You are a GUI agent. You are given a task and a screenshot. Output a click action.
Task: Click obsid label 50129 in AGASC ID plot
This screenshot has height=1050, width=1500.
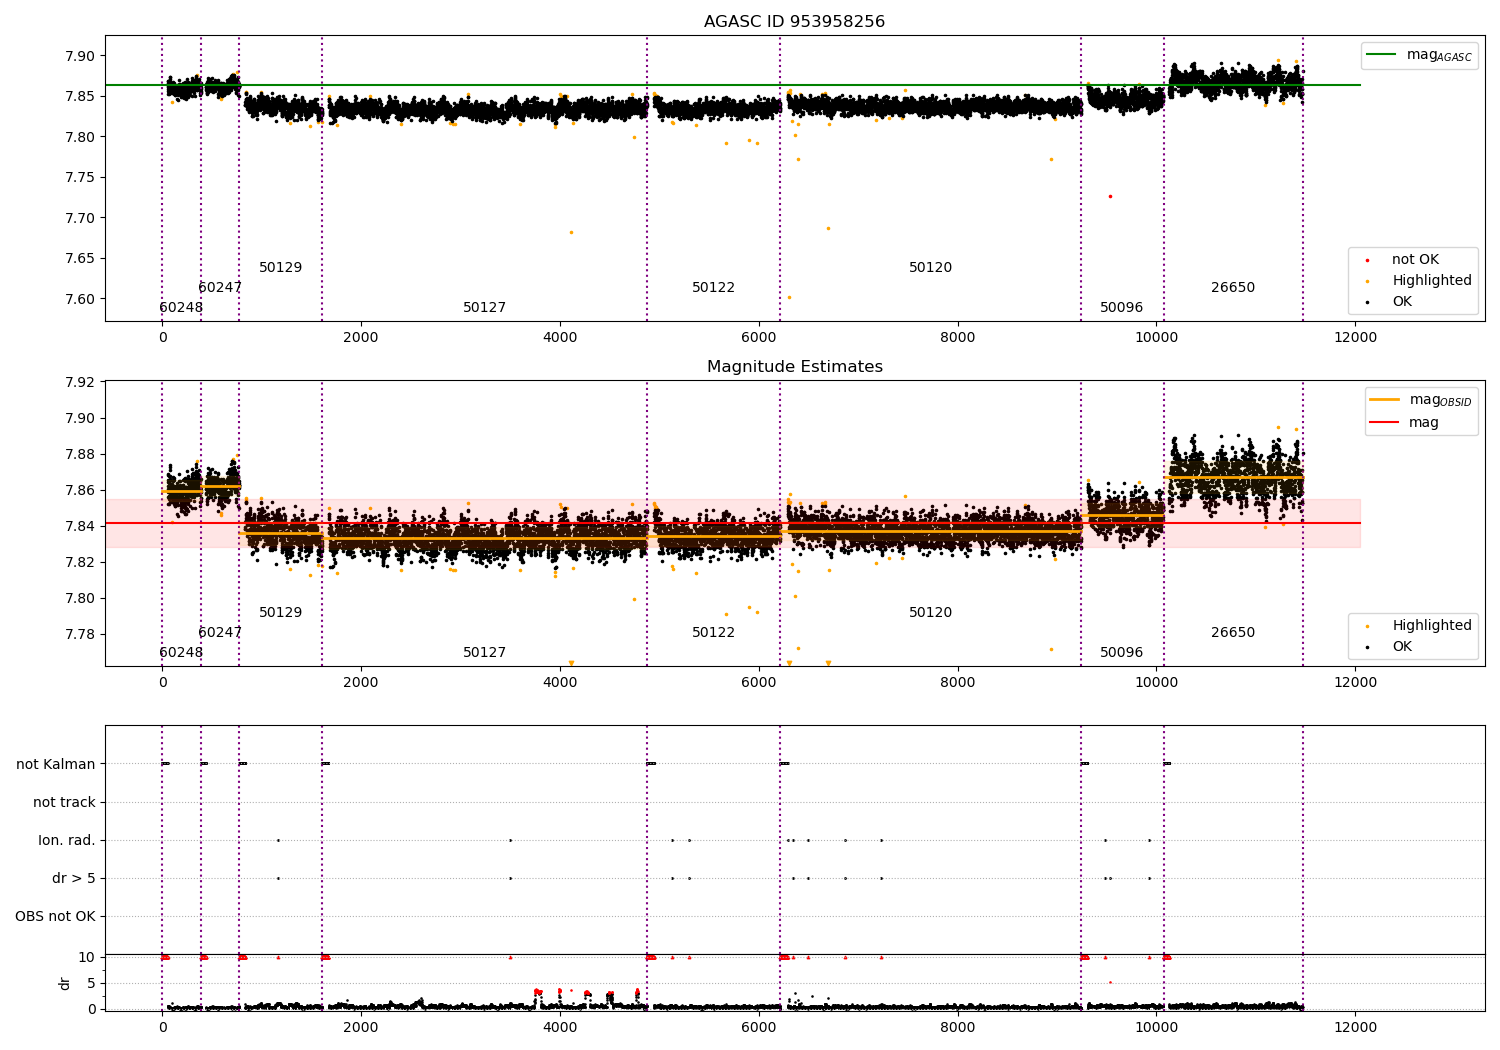[x=281, y=268]
